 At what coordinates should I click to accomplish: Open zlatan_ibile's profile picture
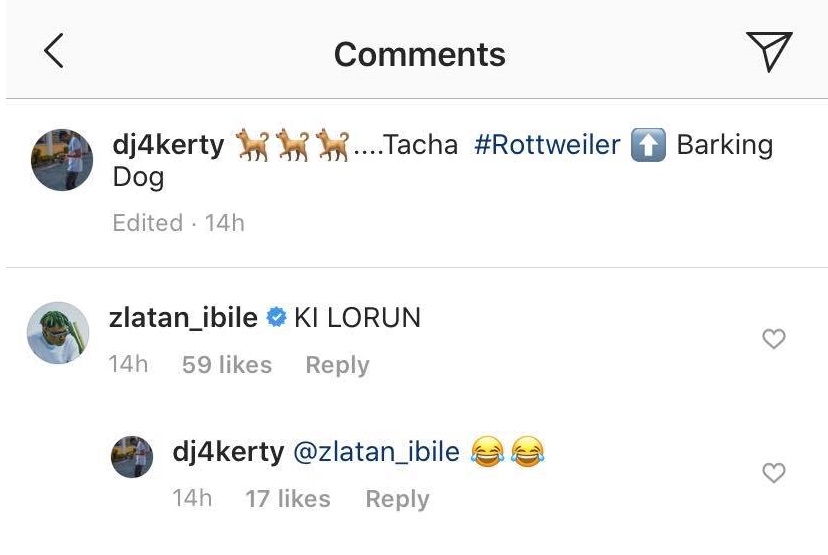coord(57,333)
